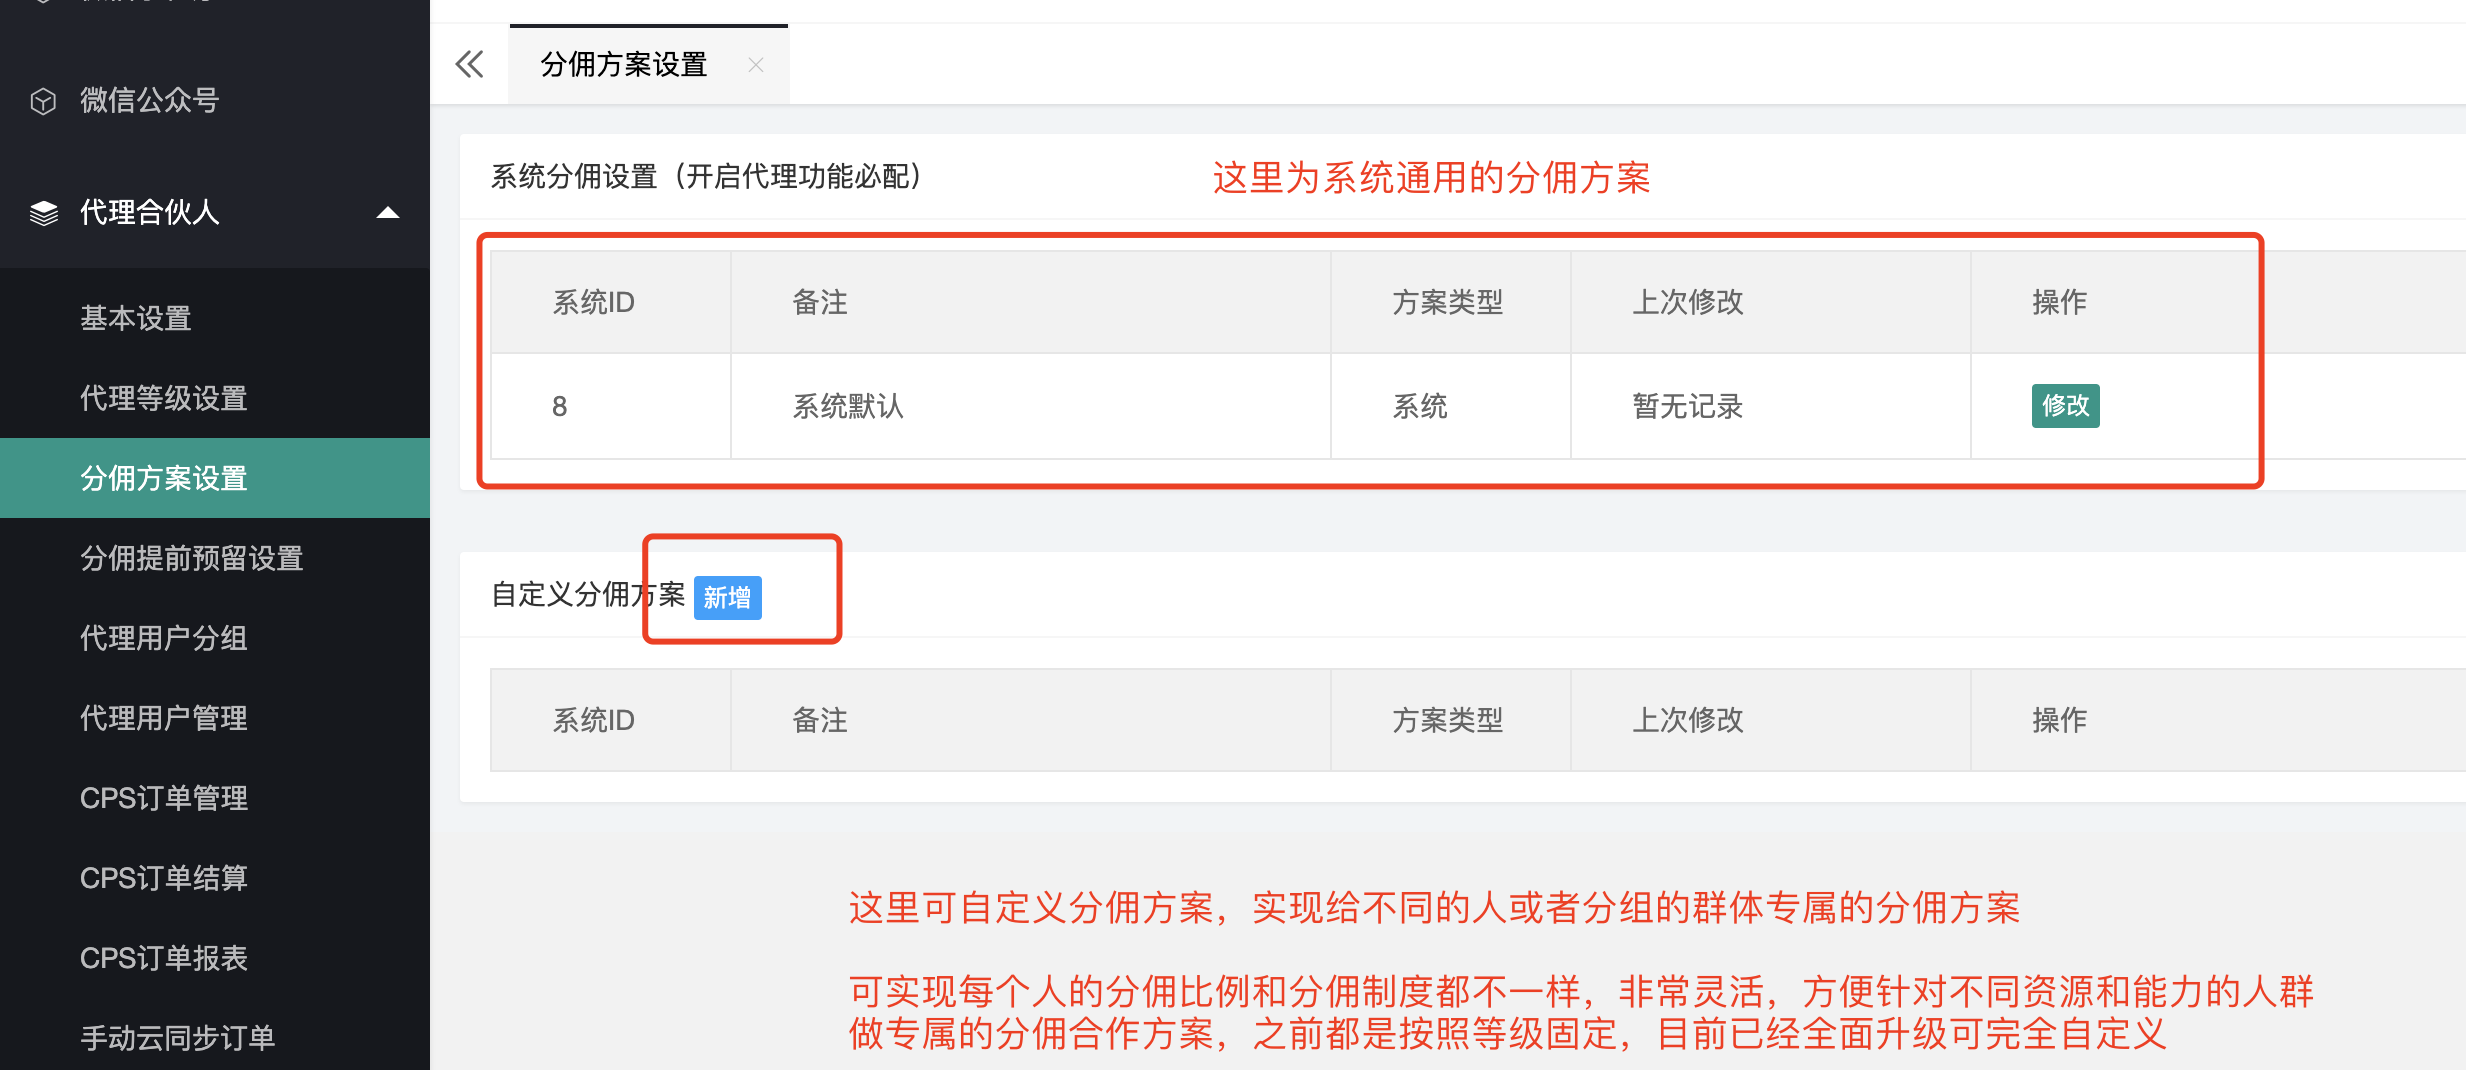2466x1070 pixels.
Task: Select 代理用户分组 in the sidebar
Action: pos(162,638)
